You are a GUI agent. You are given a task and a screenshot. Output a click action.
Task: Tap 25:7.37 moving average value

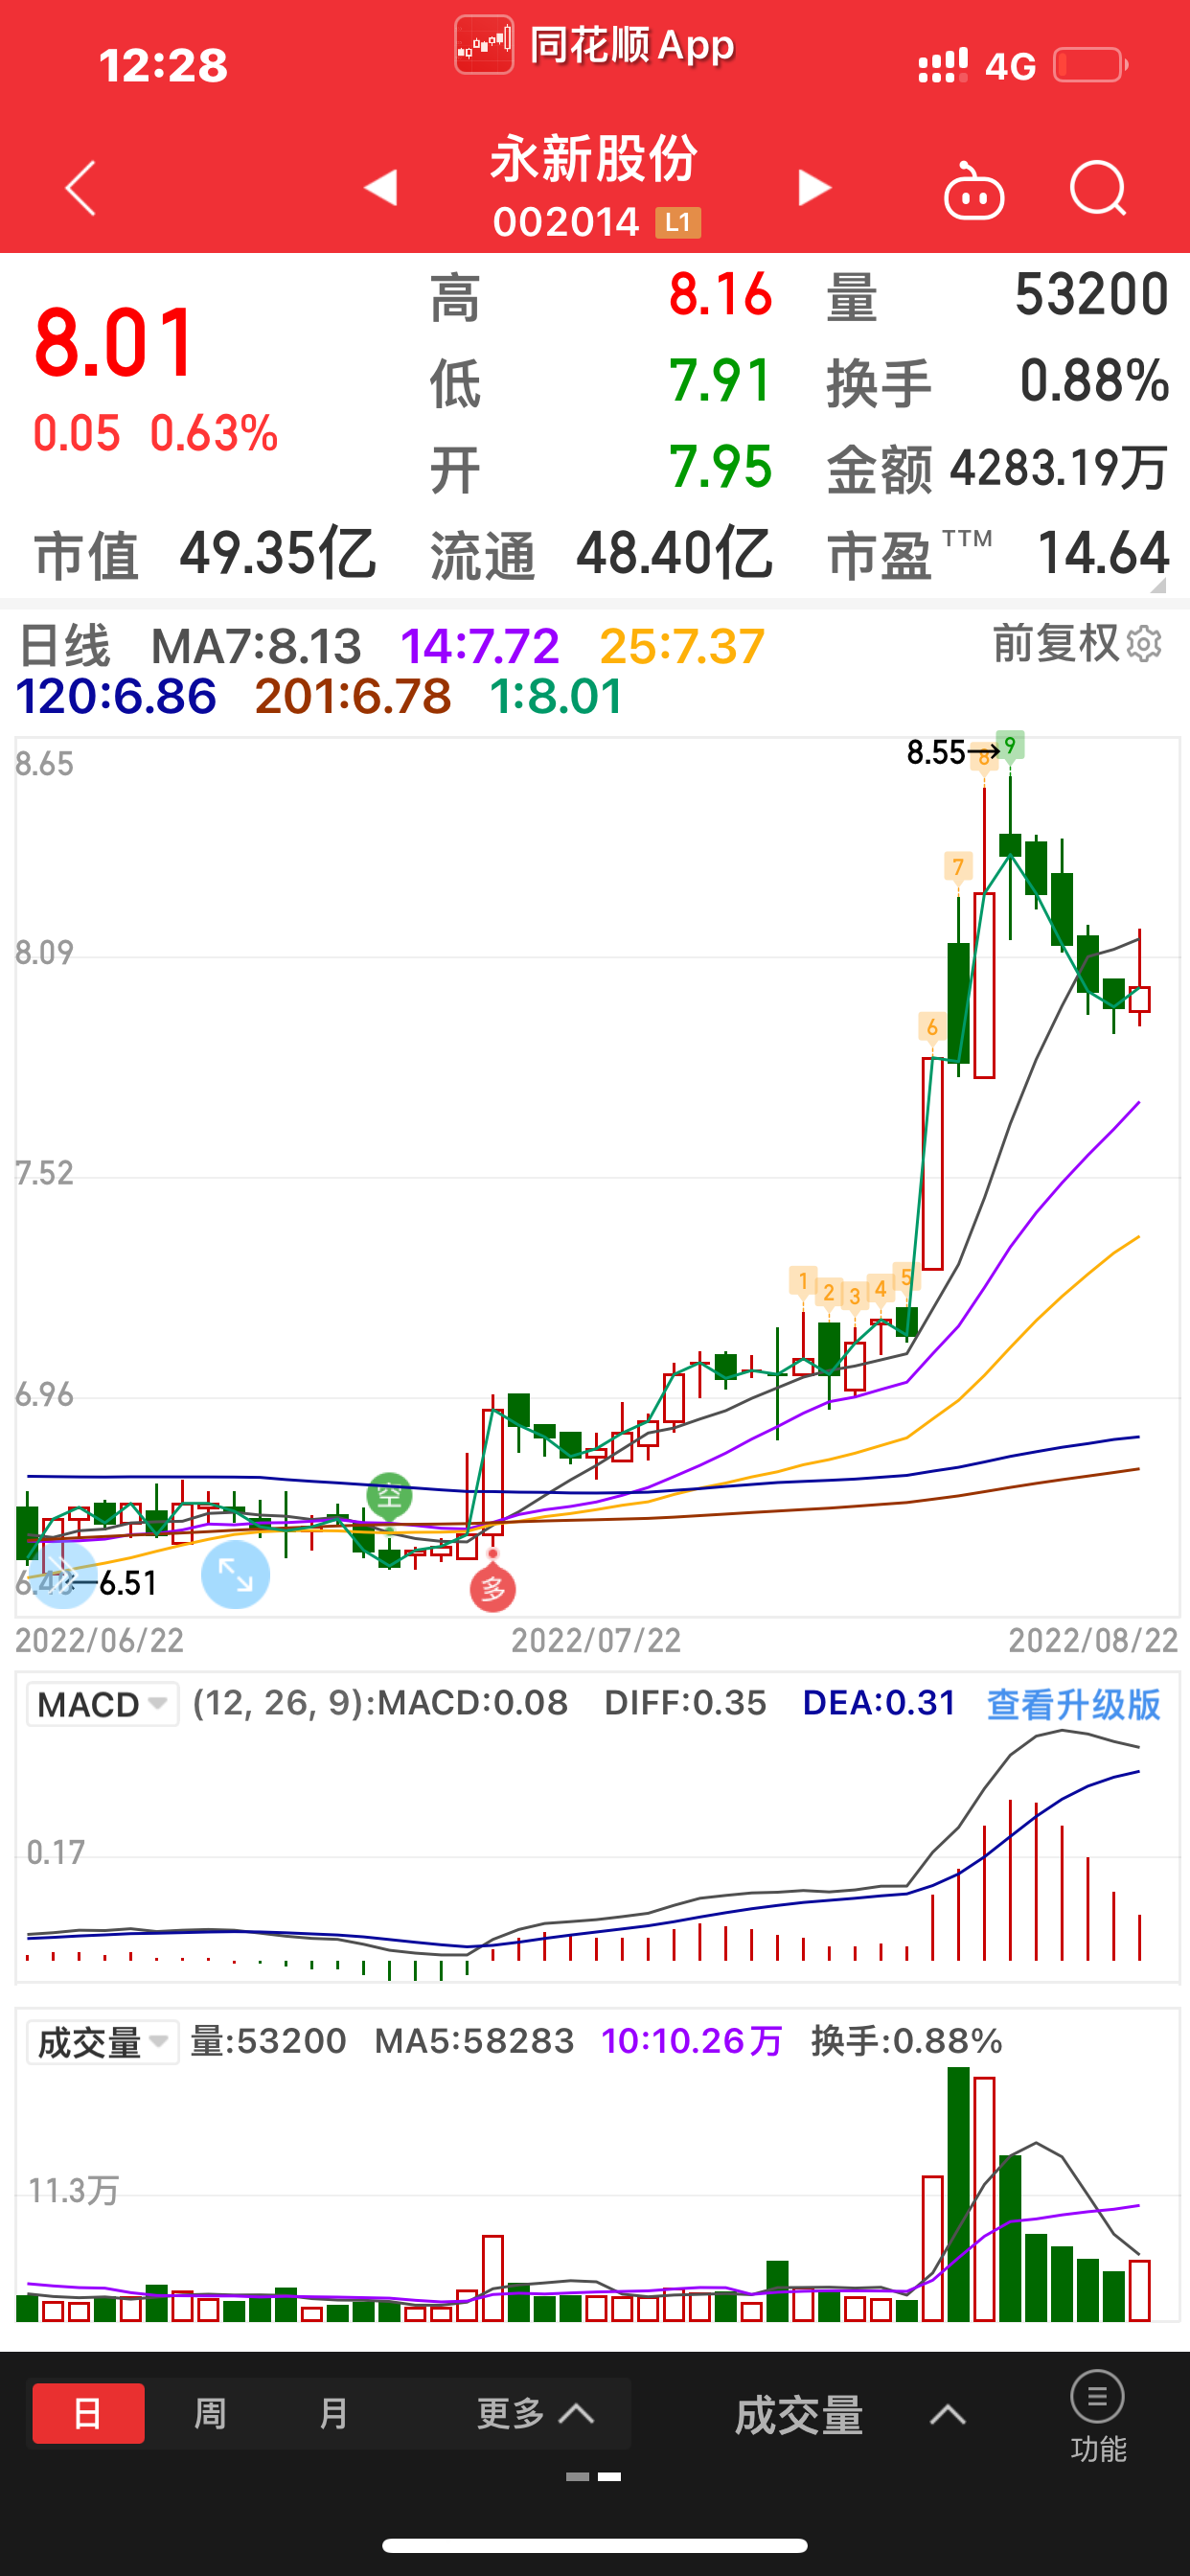point(682,647)
